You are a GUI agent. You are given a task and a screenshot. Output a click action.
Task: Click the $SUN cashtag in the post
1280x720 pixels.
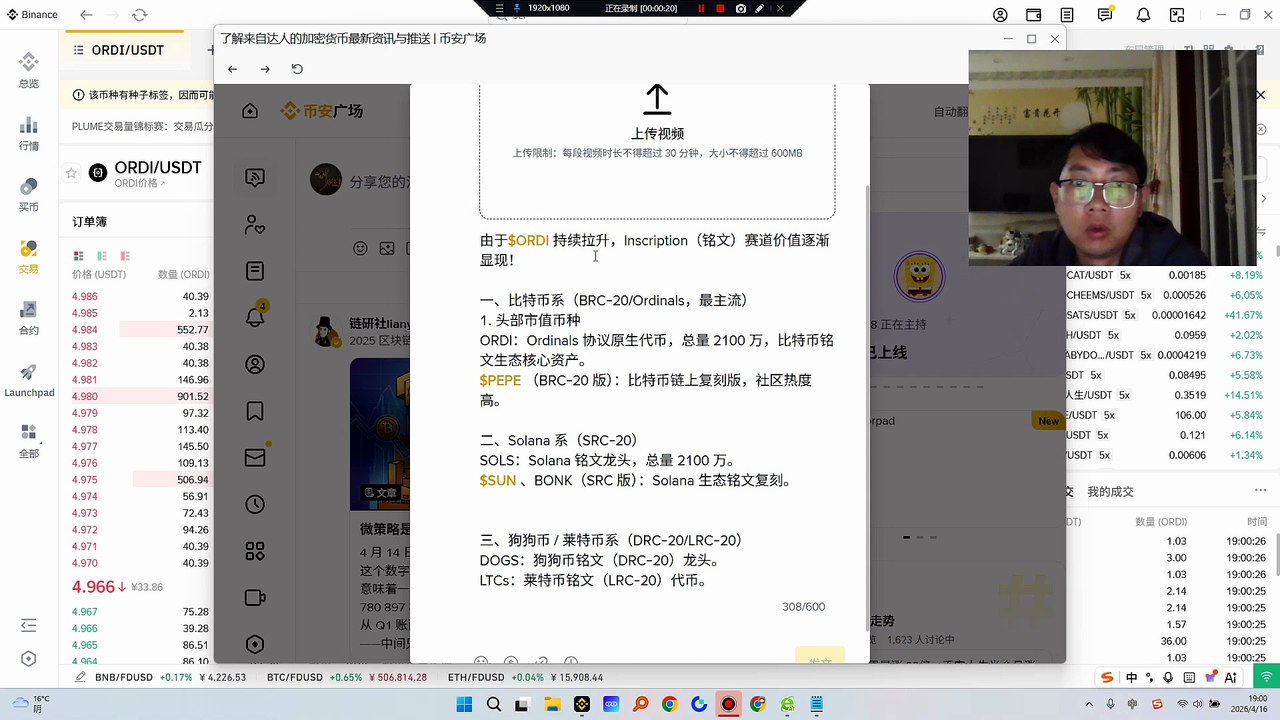tap(498, 480)
